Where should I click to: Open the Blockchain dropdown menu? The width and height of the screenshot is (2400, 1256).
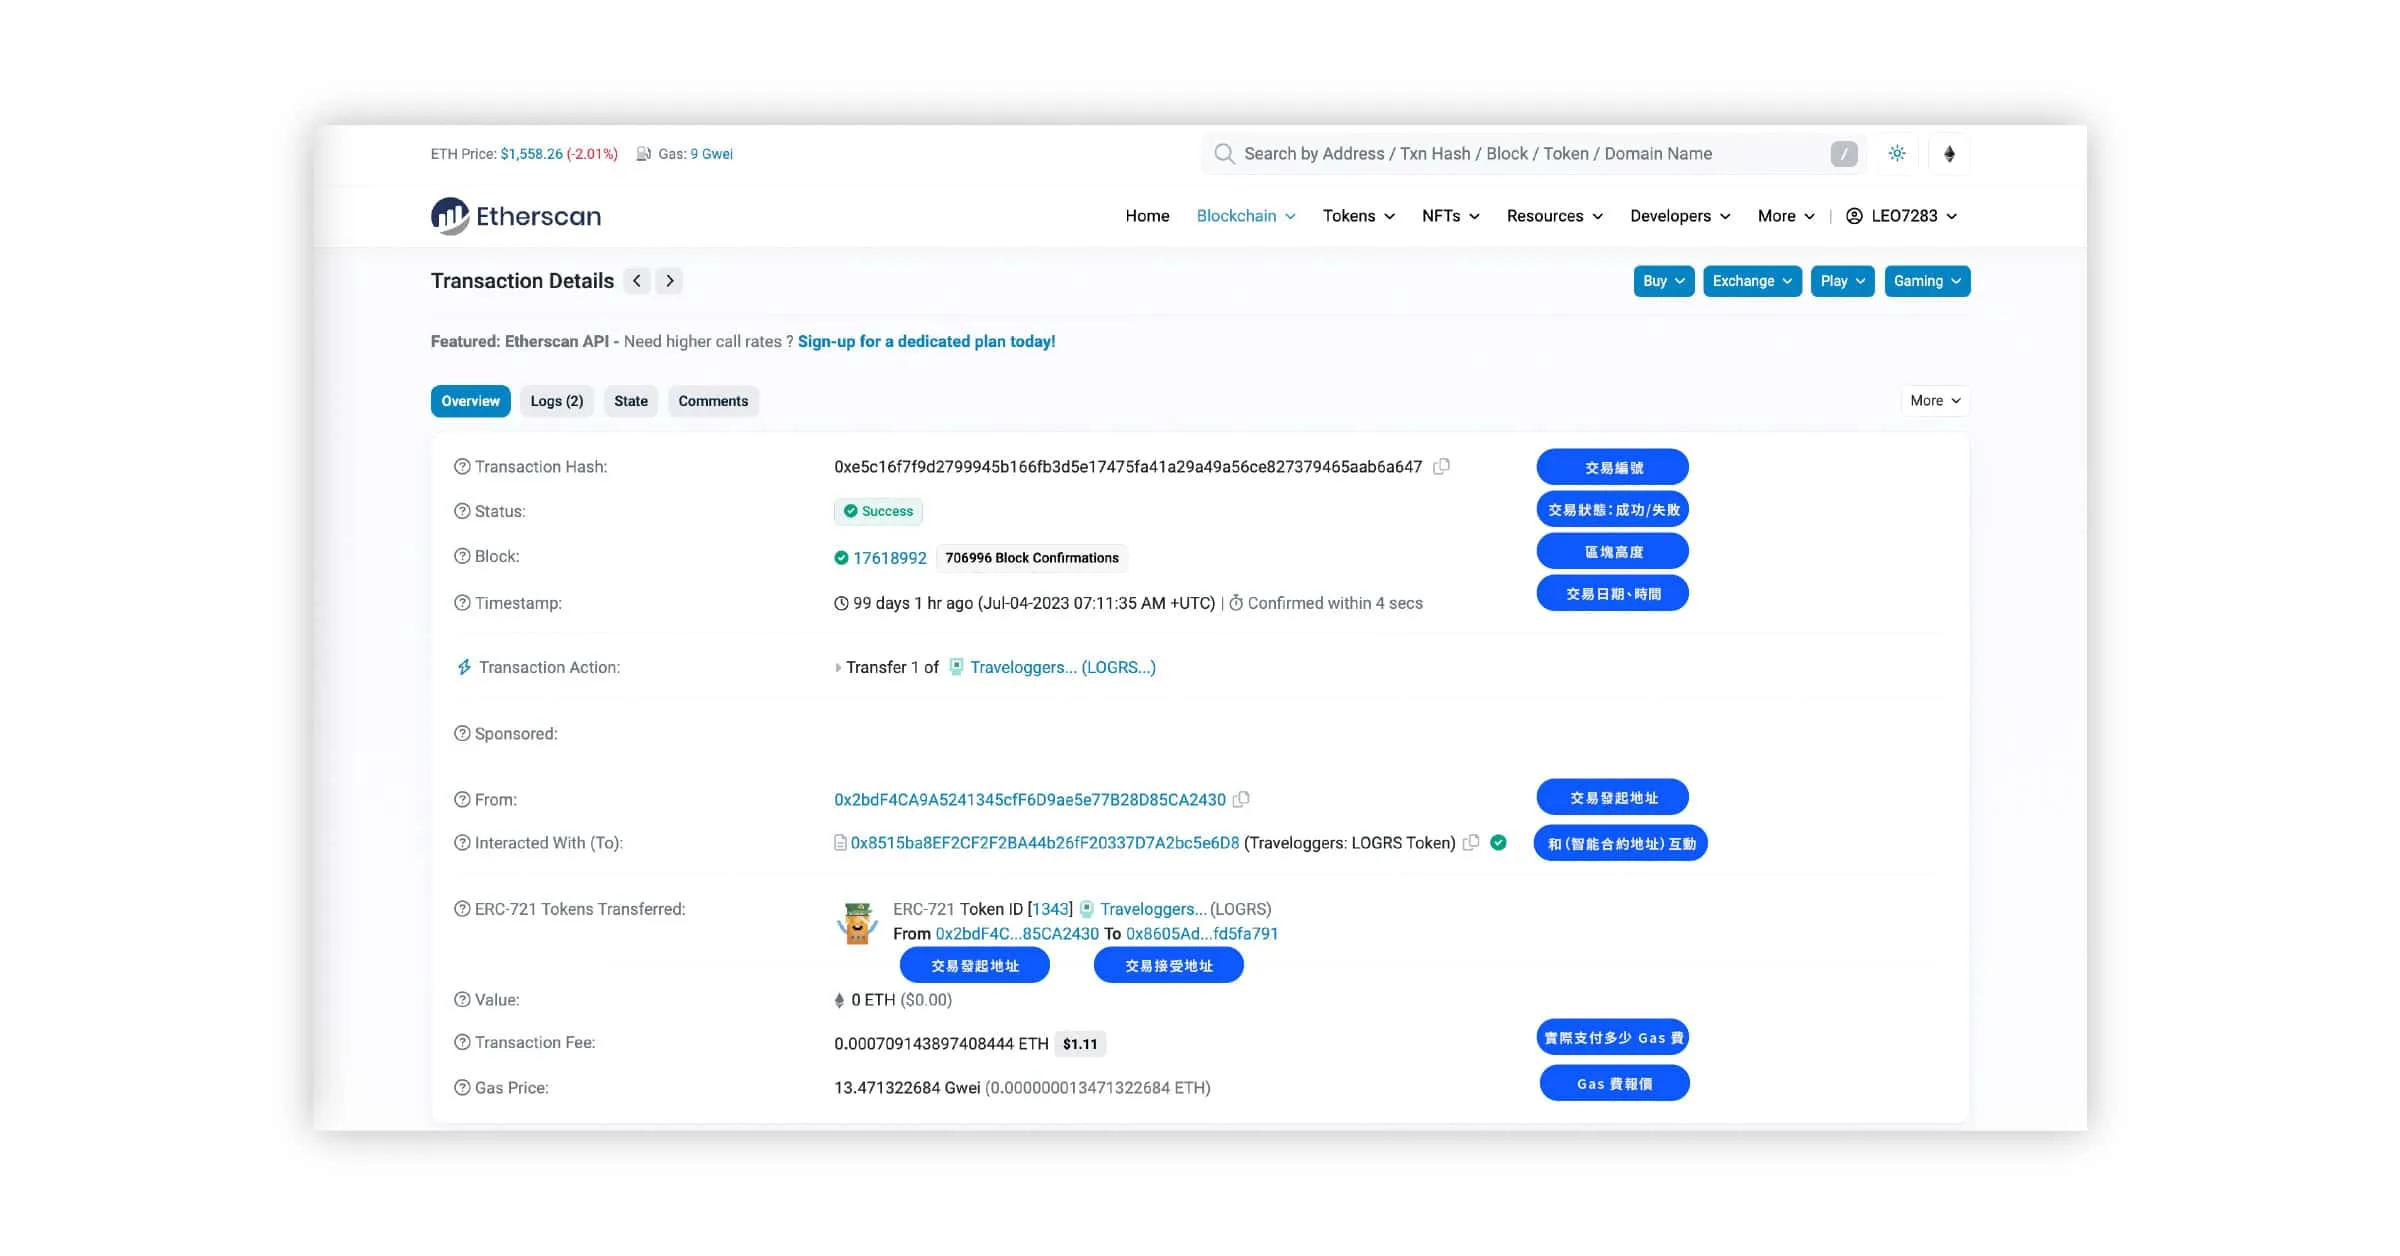click(1246, 216)
